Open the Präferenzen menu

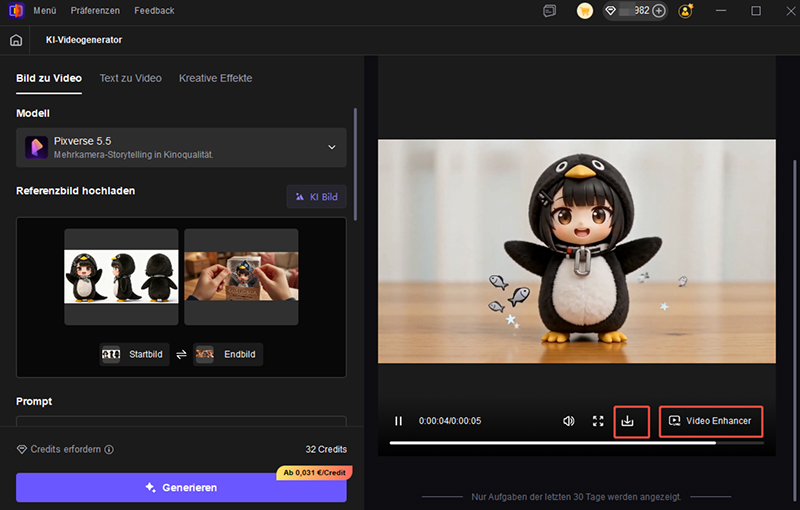coord(95,11)
